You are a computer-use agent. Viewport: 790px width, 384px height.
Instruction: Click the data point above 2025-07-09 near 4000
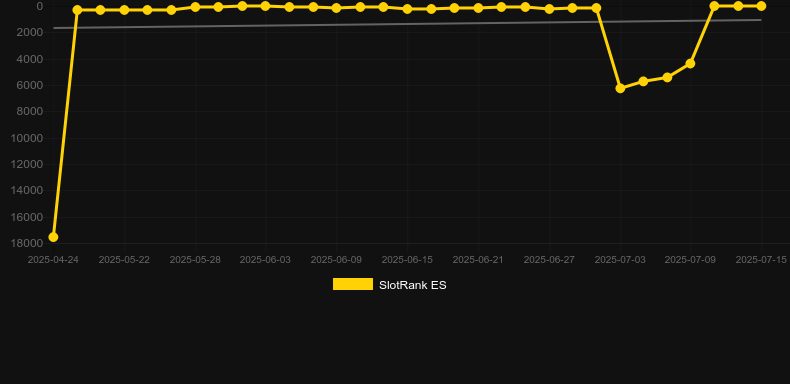690,63
